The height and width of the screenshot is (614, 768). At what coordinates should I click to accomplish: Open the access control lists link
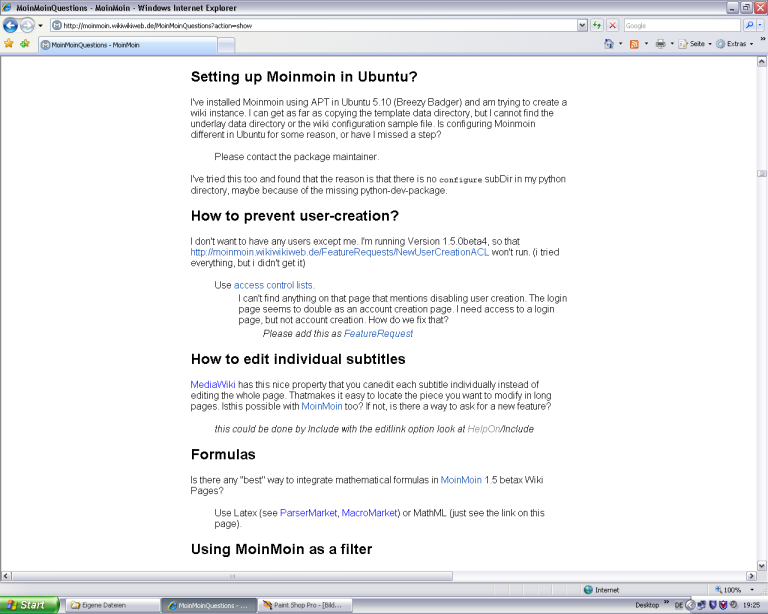[x=274, y=285]
